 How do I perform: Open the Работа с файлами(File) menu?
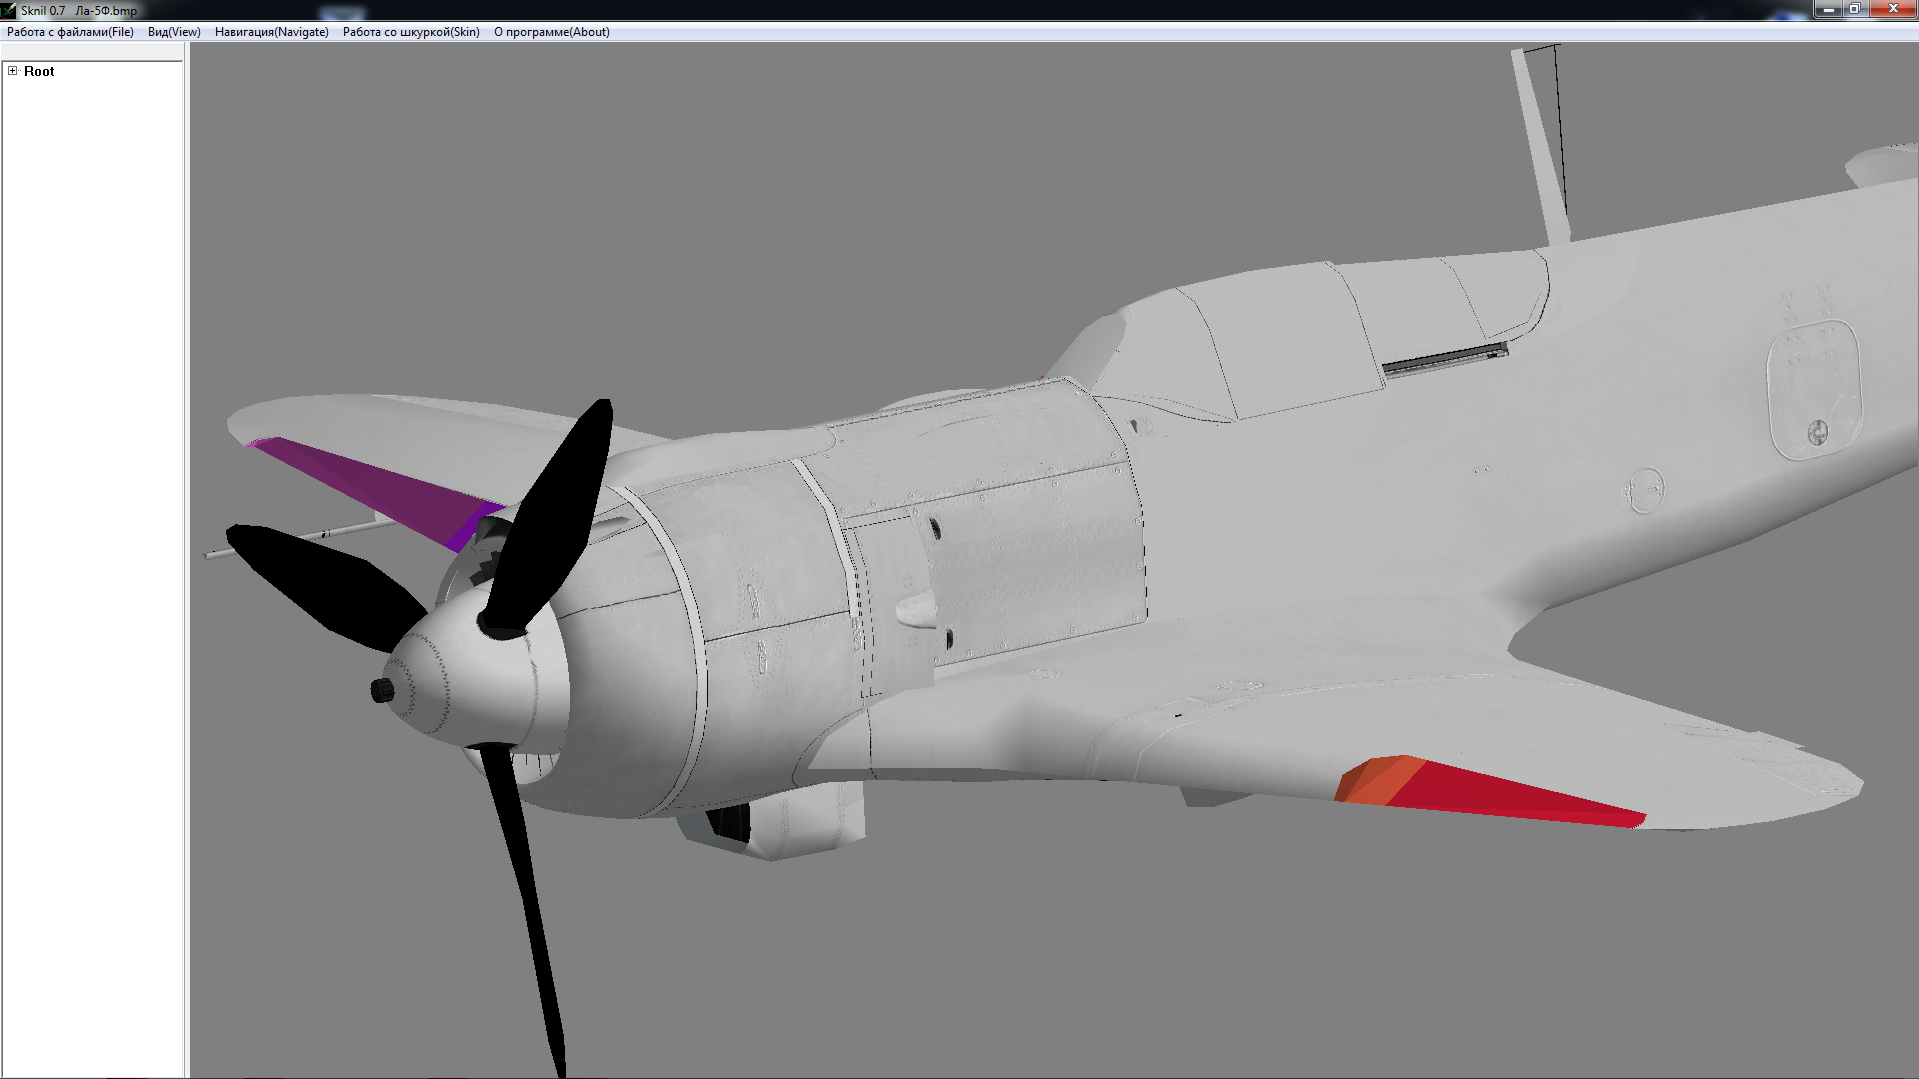coord(70,32)
